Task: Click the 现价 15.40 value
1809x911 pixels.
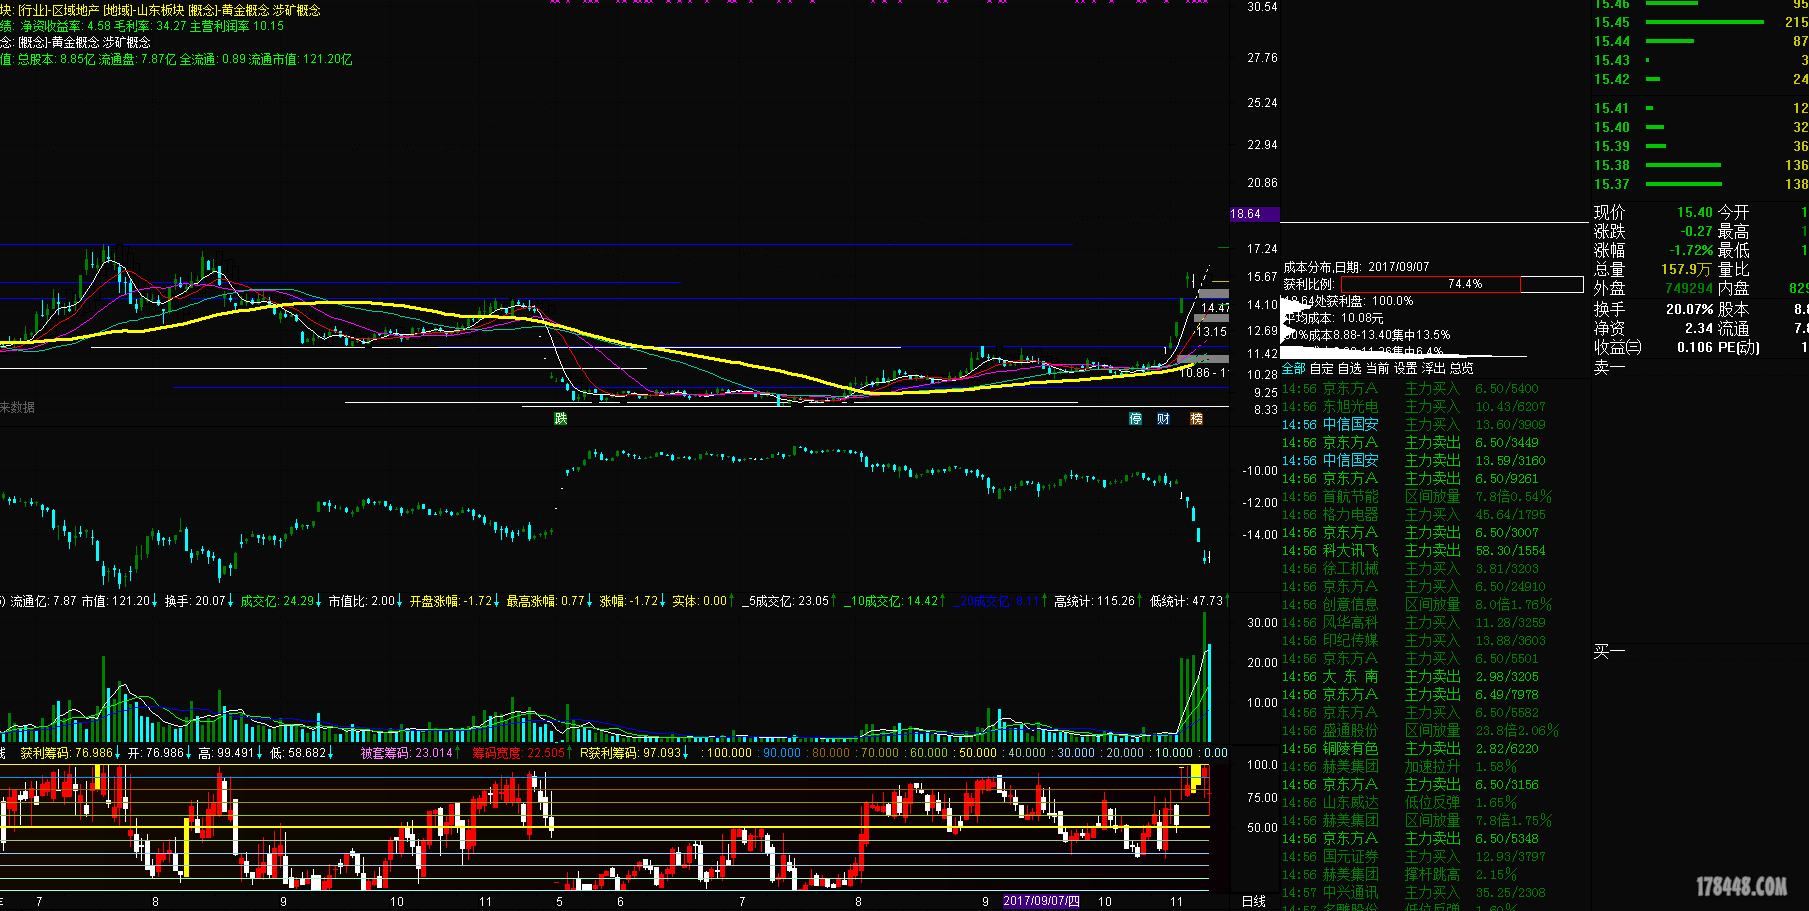Action: point(1694,212)
